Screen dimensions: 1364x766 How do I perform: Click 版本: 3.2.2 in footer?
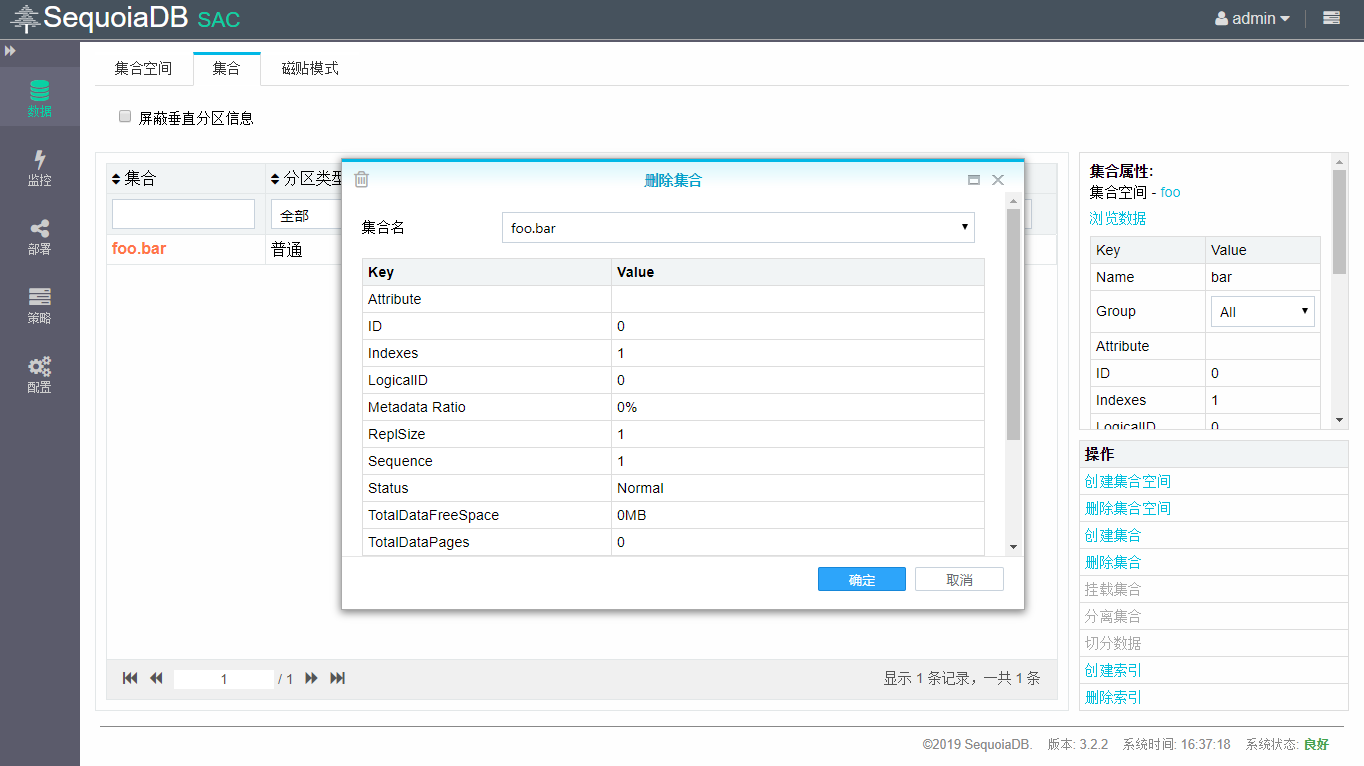[1078, 745]
